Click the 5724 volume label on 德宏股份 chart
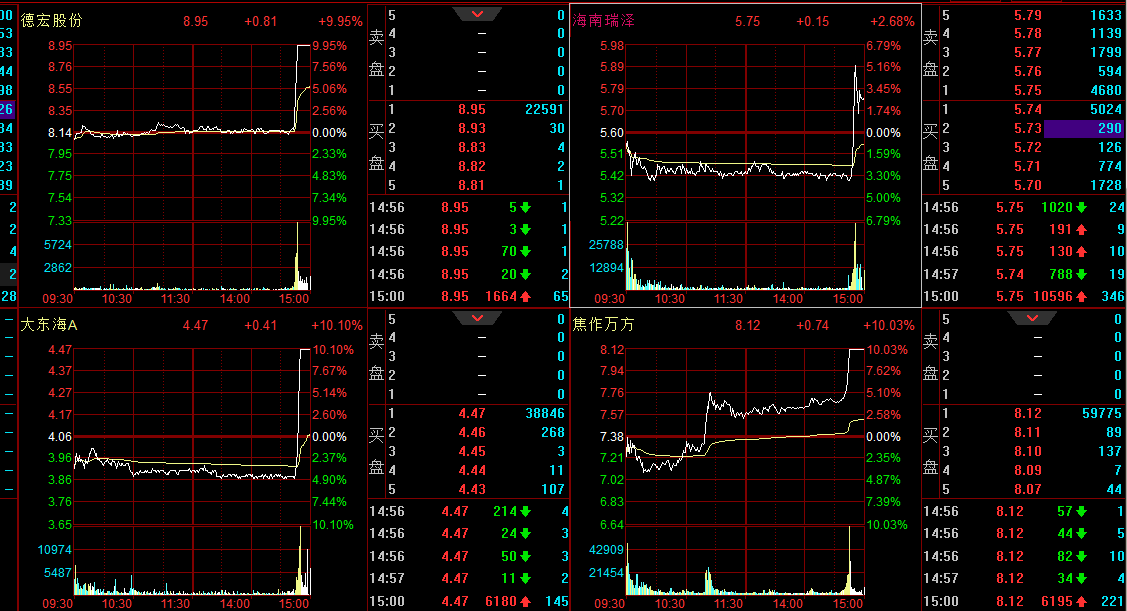1127x611 pixels. (x=58, y=245)
